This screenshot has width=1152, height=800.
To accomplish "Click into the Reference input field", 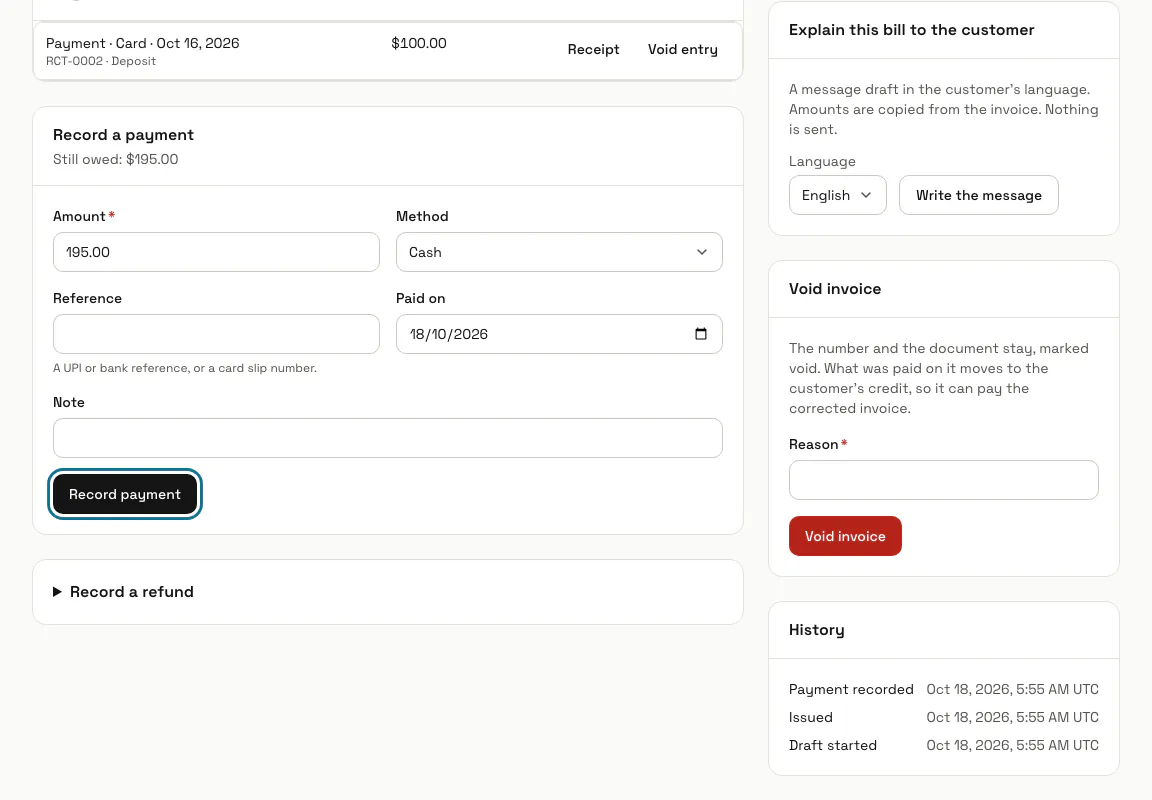I will click(x=216, y=334).
